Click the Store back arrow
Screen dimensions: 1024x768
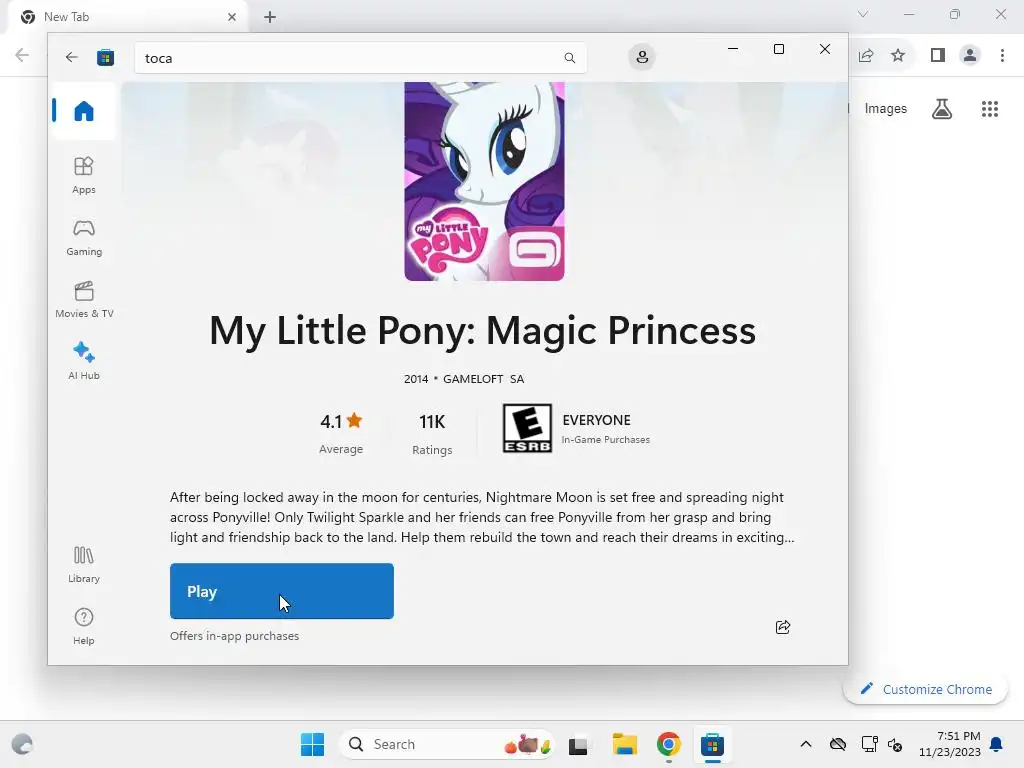click(x=72, y=57)
